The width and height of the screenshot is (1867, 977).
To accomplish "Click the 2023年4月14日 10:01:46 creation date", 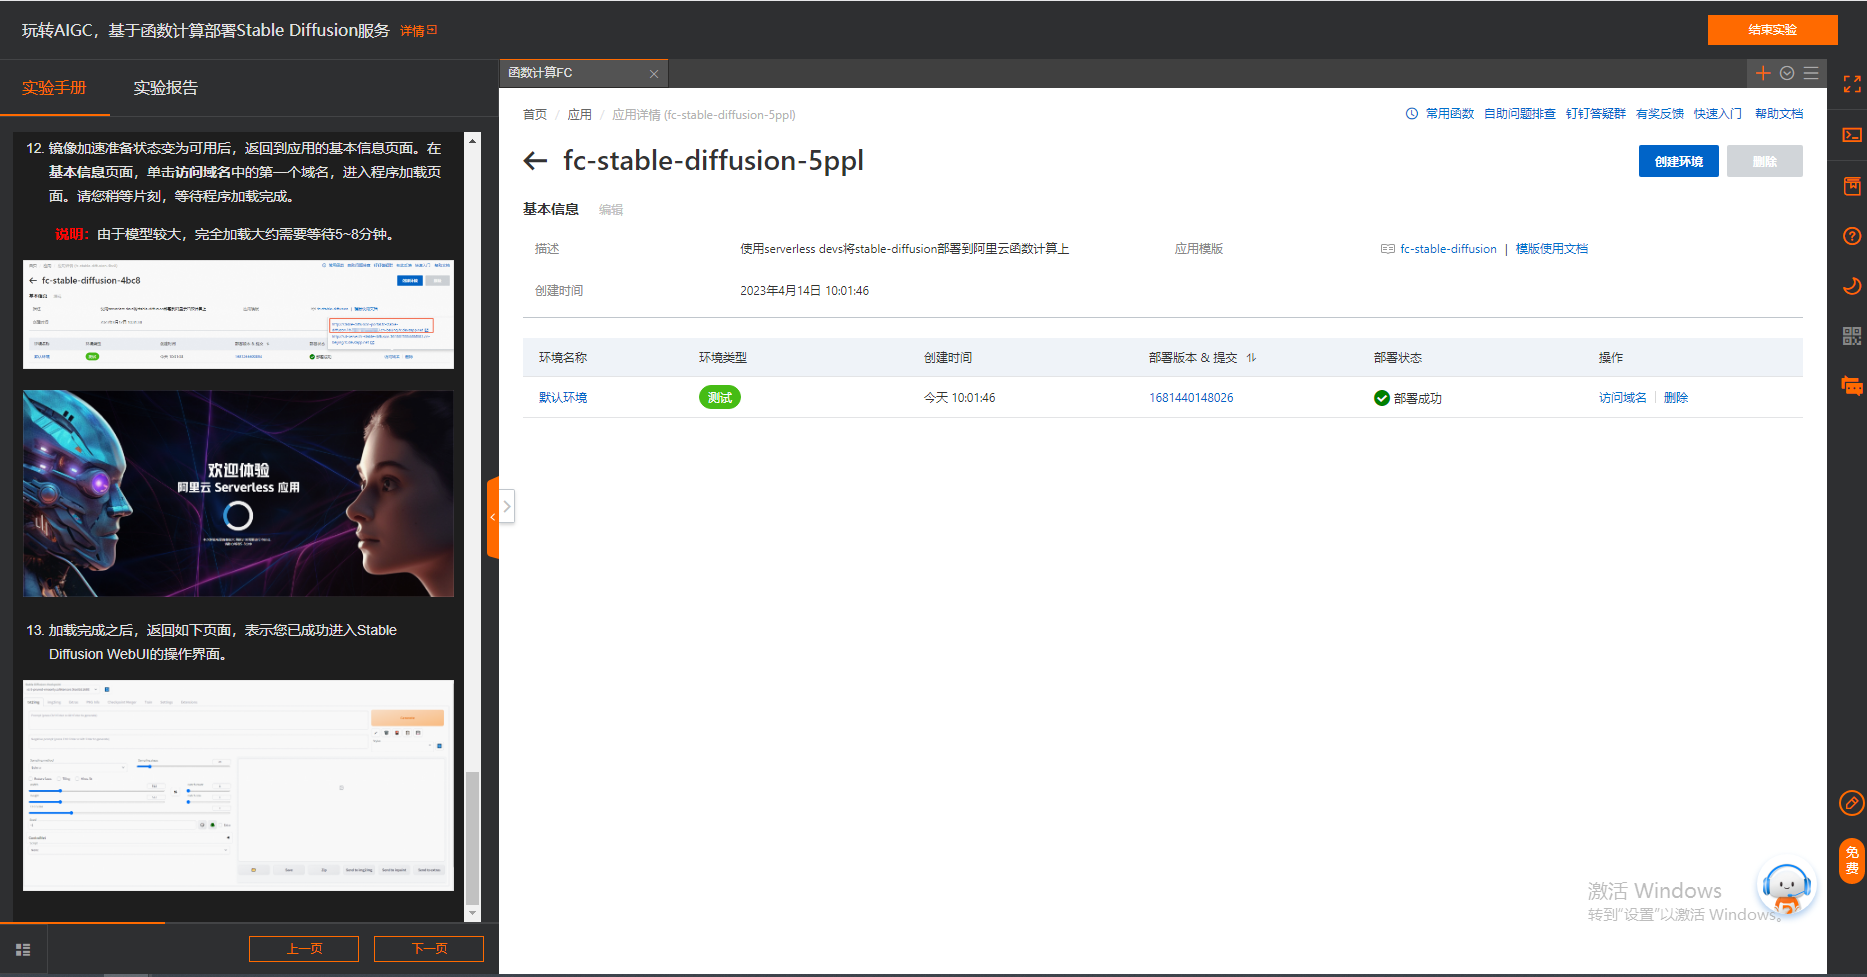I will coord(804,291).
